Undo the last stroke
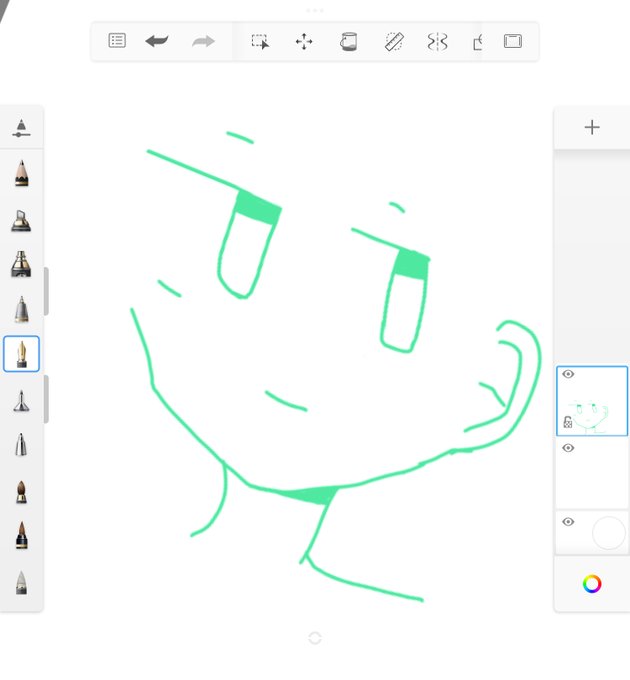 pos(157,42)
